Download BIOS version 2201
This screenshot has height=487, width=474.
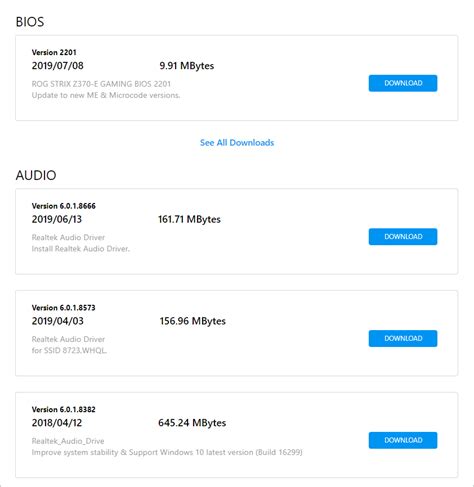(403, 83)
